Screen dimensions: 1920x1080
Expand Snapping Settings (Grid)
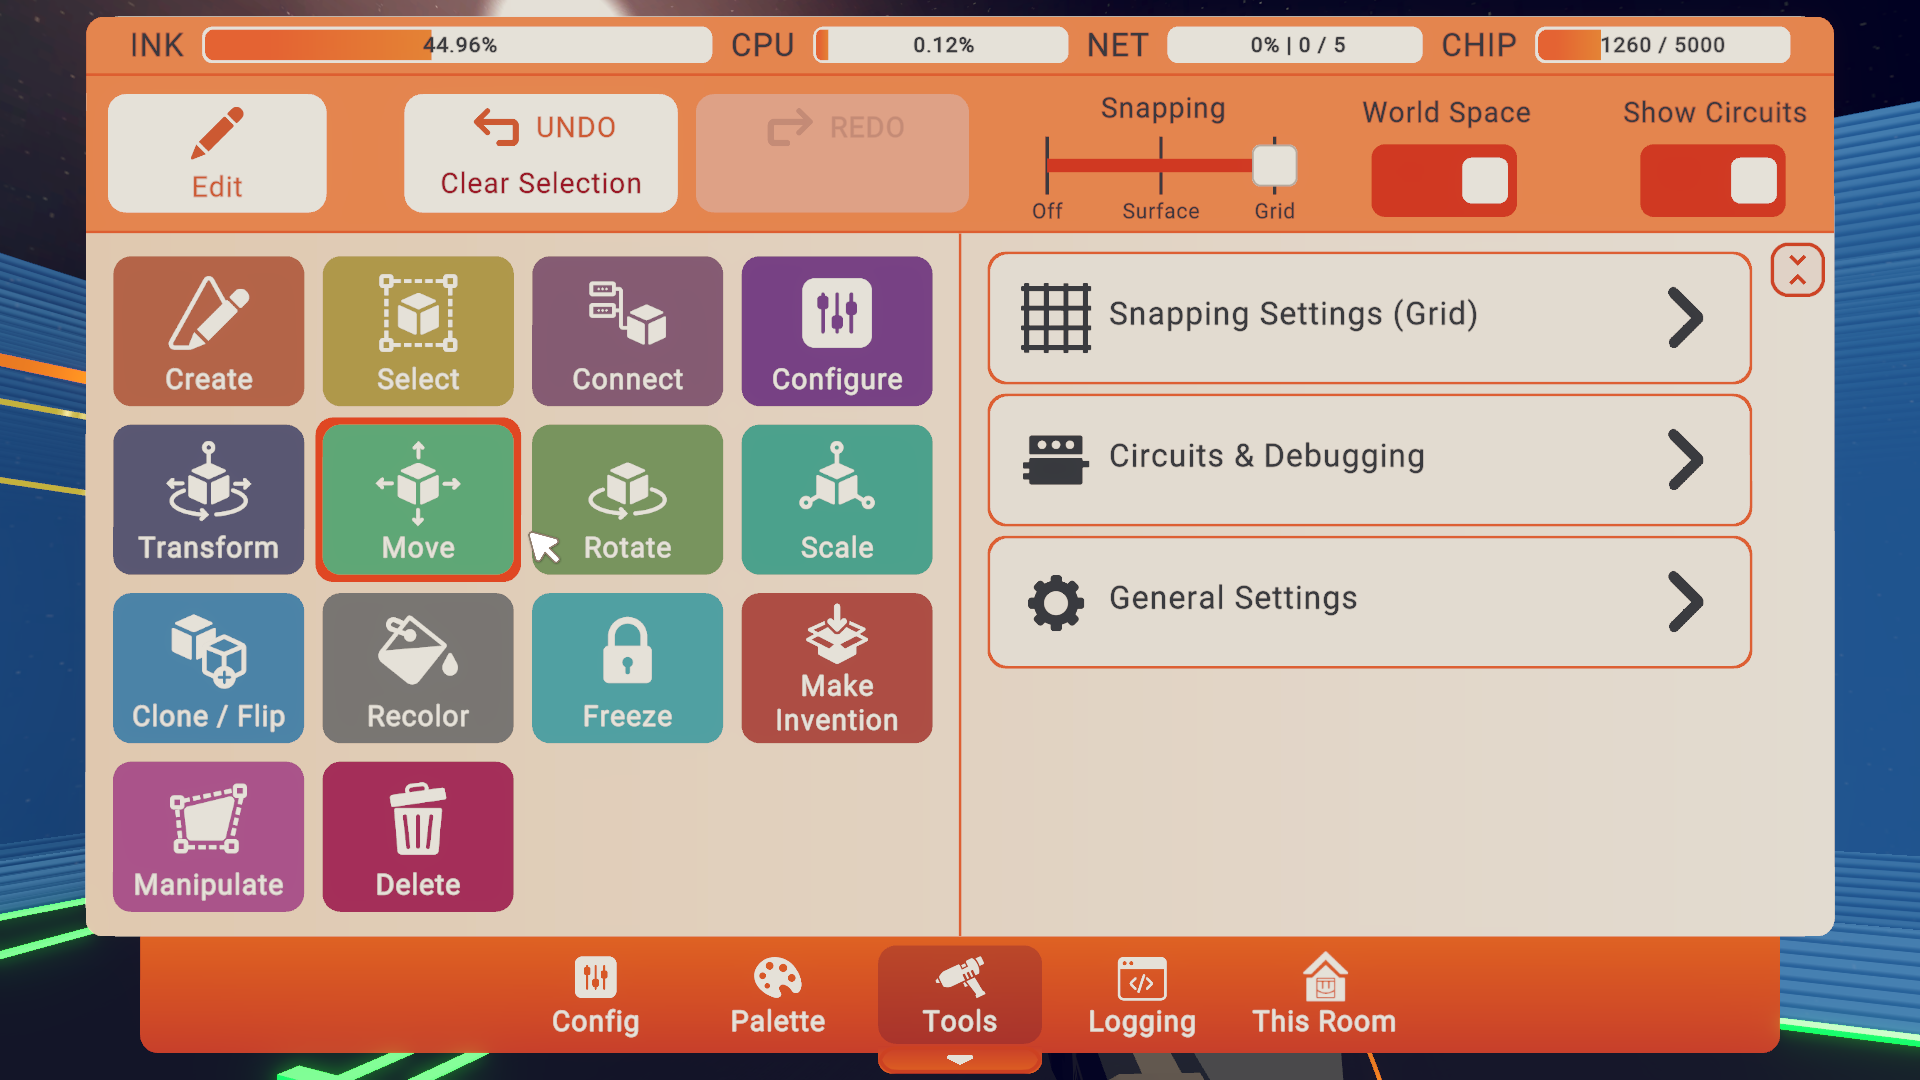click(1369, 317)
